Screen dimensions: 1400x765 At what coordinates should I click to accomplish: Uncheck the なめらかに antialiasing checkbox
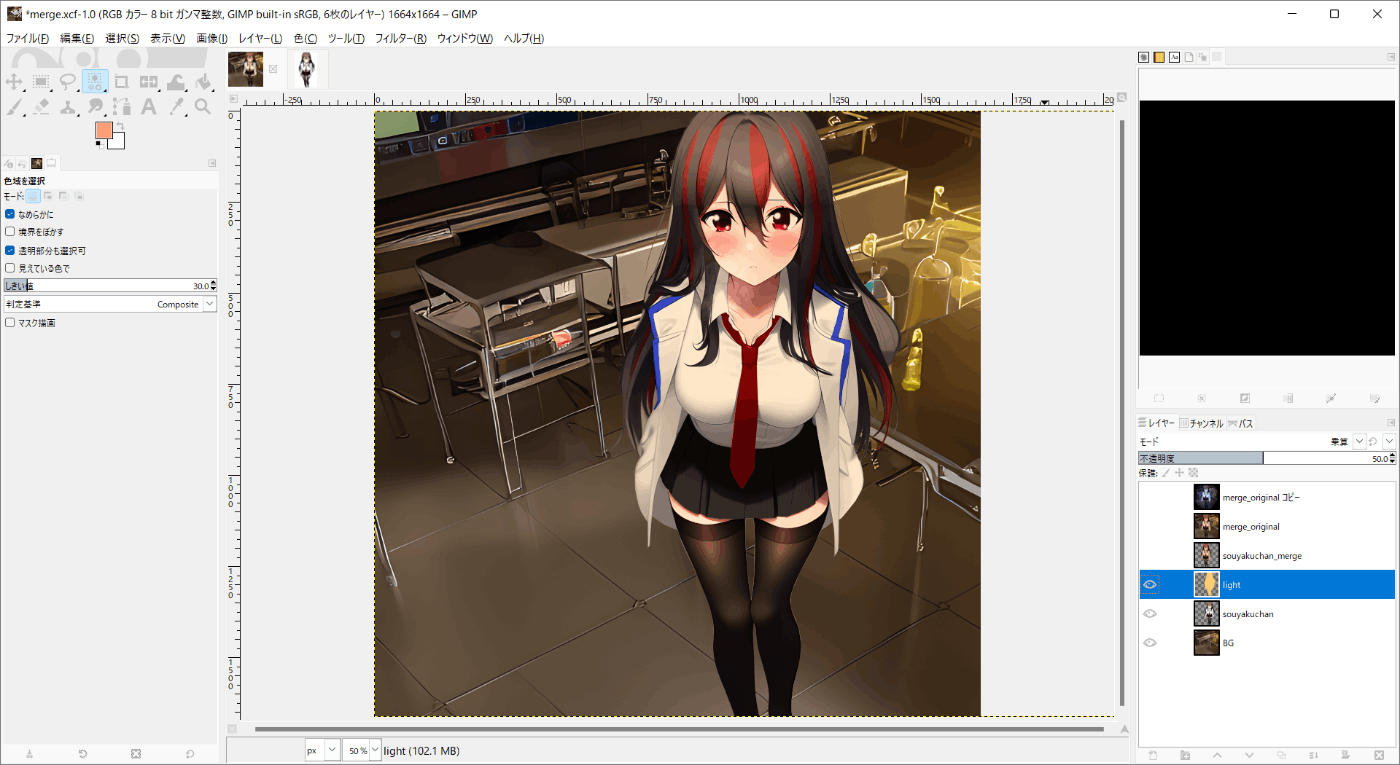point(10,214)
